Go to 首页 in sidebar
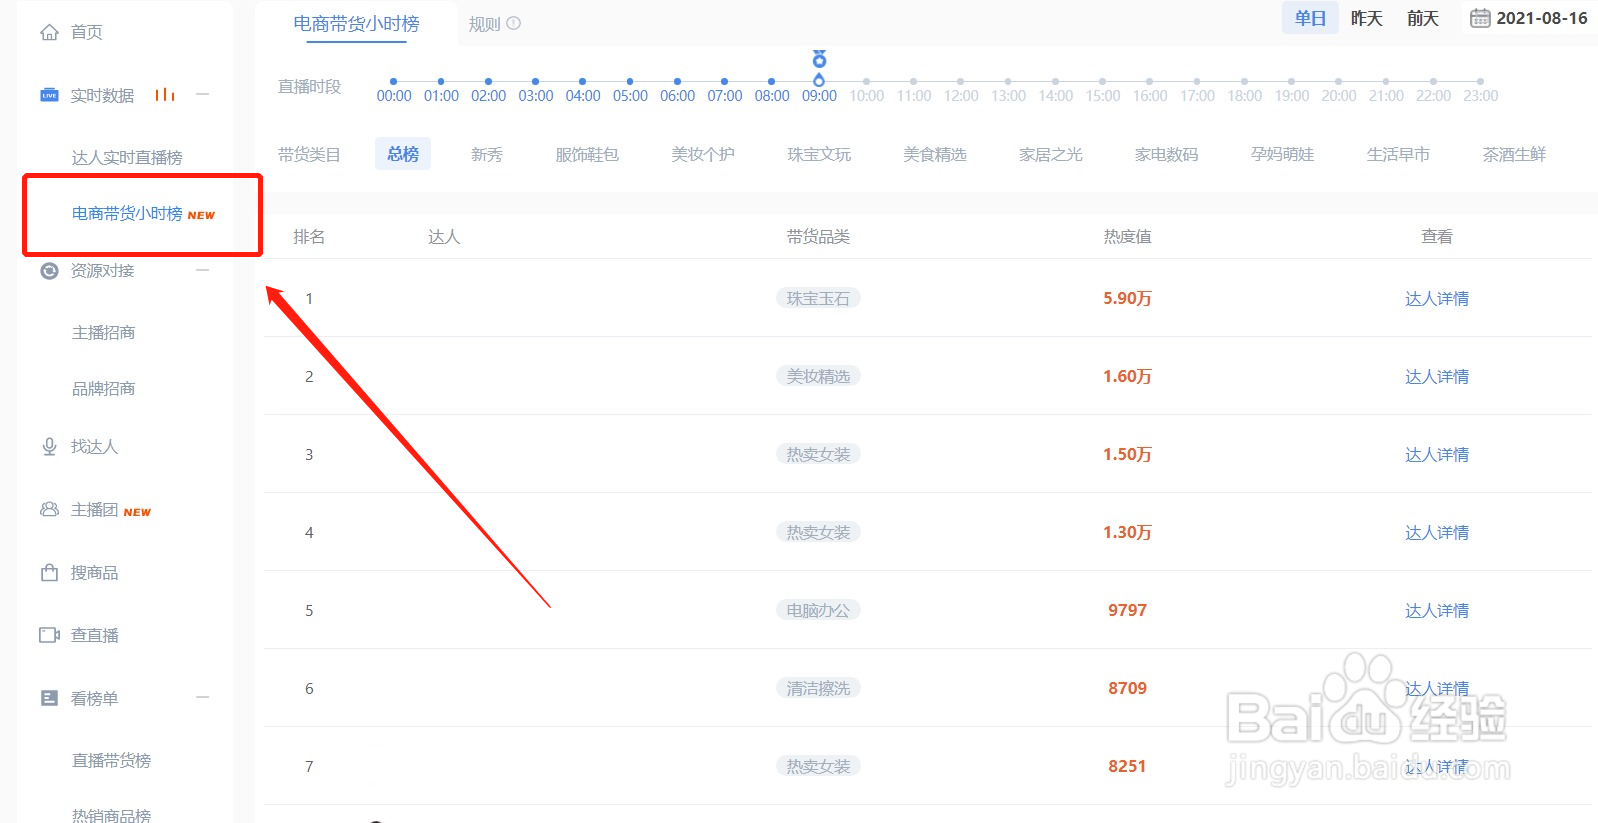 coord(87,32)
